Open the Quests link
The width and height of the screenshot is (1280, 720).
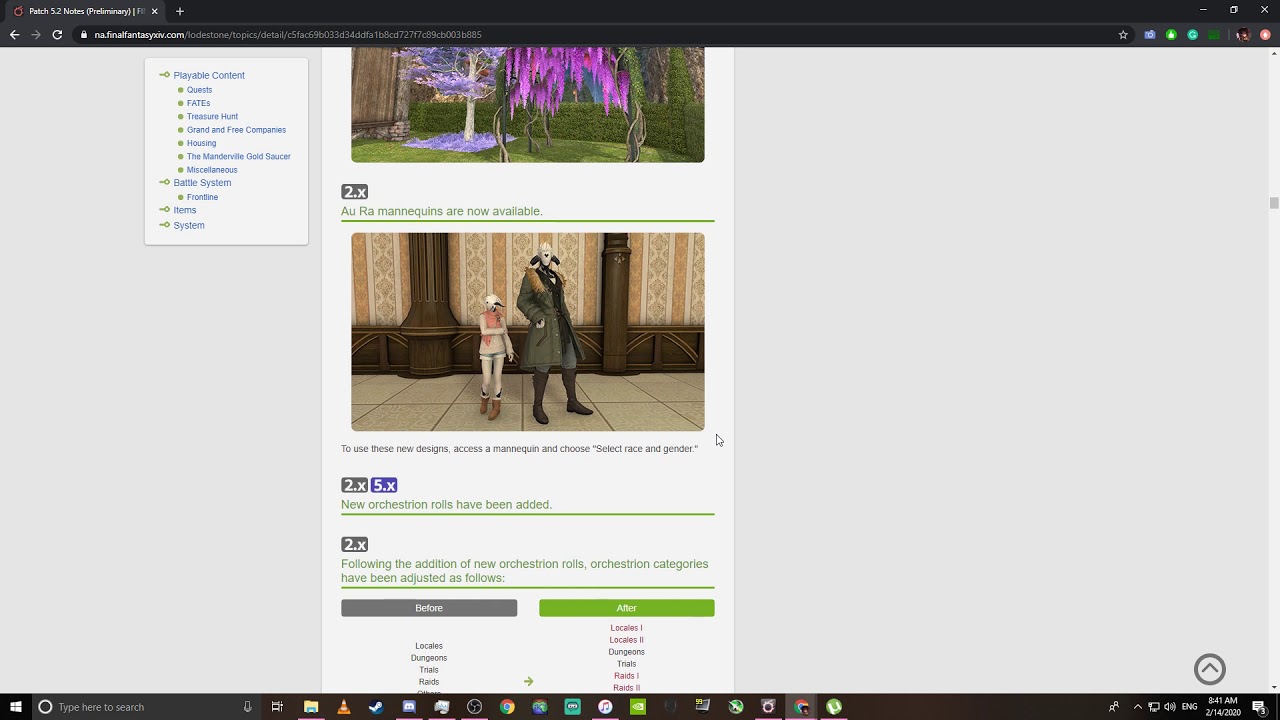pos(199,90)
